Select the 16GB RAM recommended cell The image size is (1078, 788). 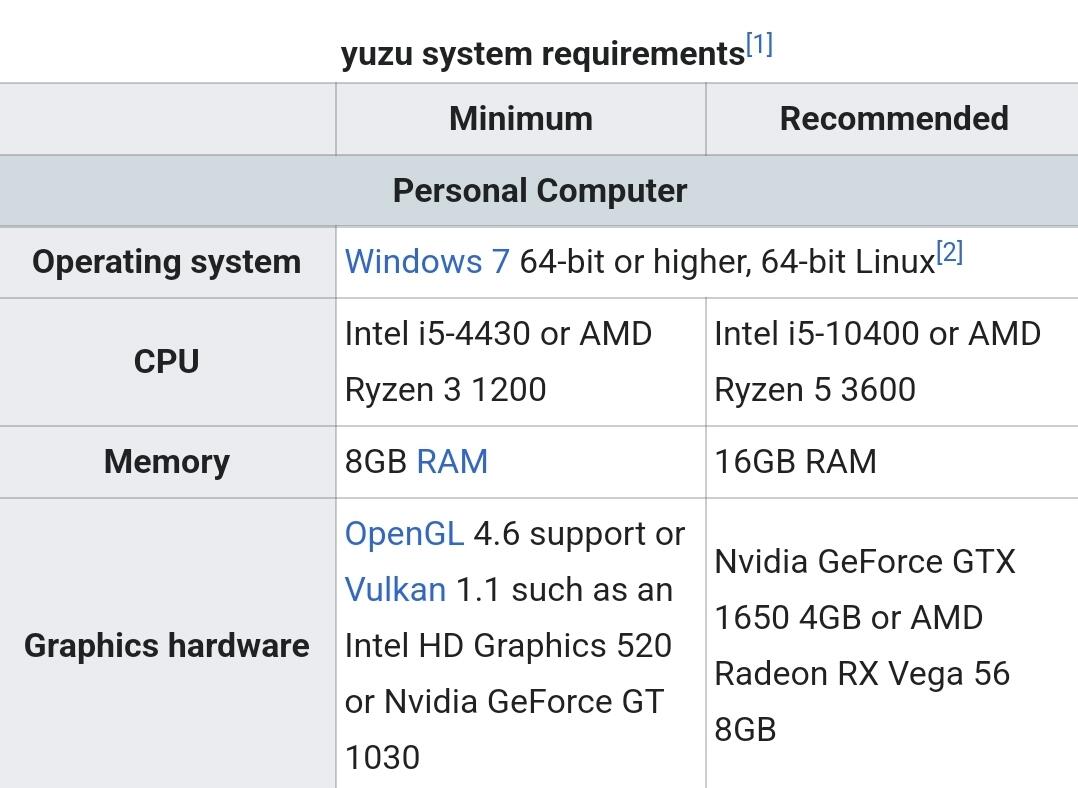point(795,462)
